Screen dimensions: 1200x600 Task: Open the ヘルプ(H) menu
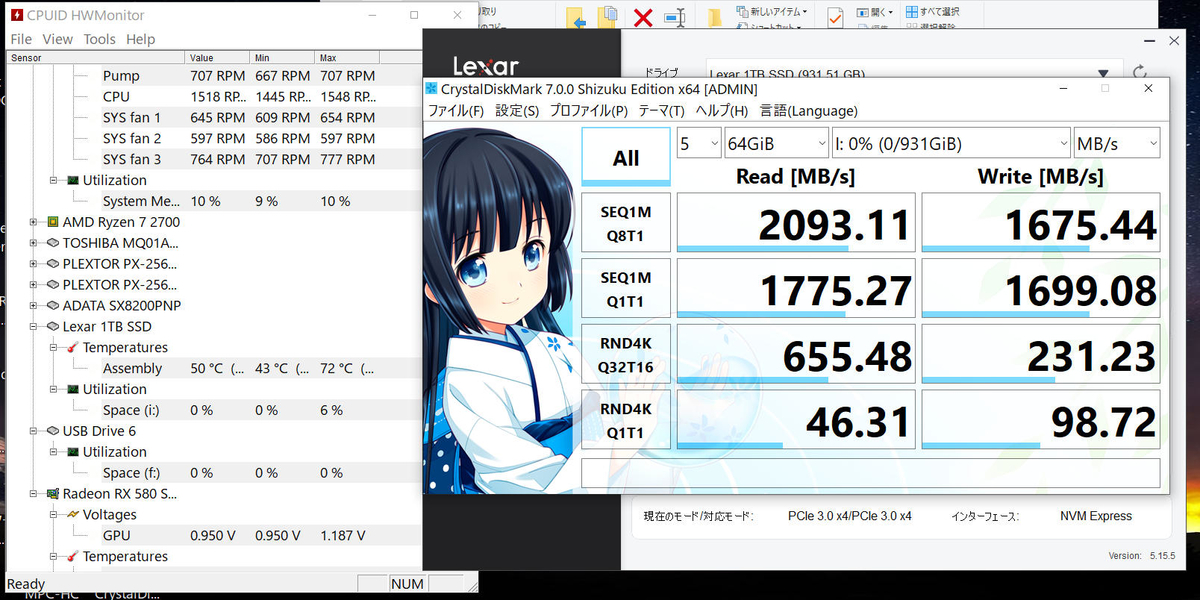point(721,111)
